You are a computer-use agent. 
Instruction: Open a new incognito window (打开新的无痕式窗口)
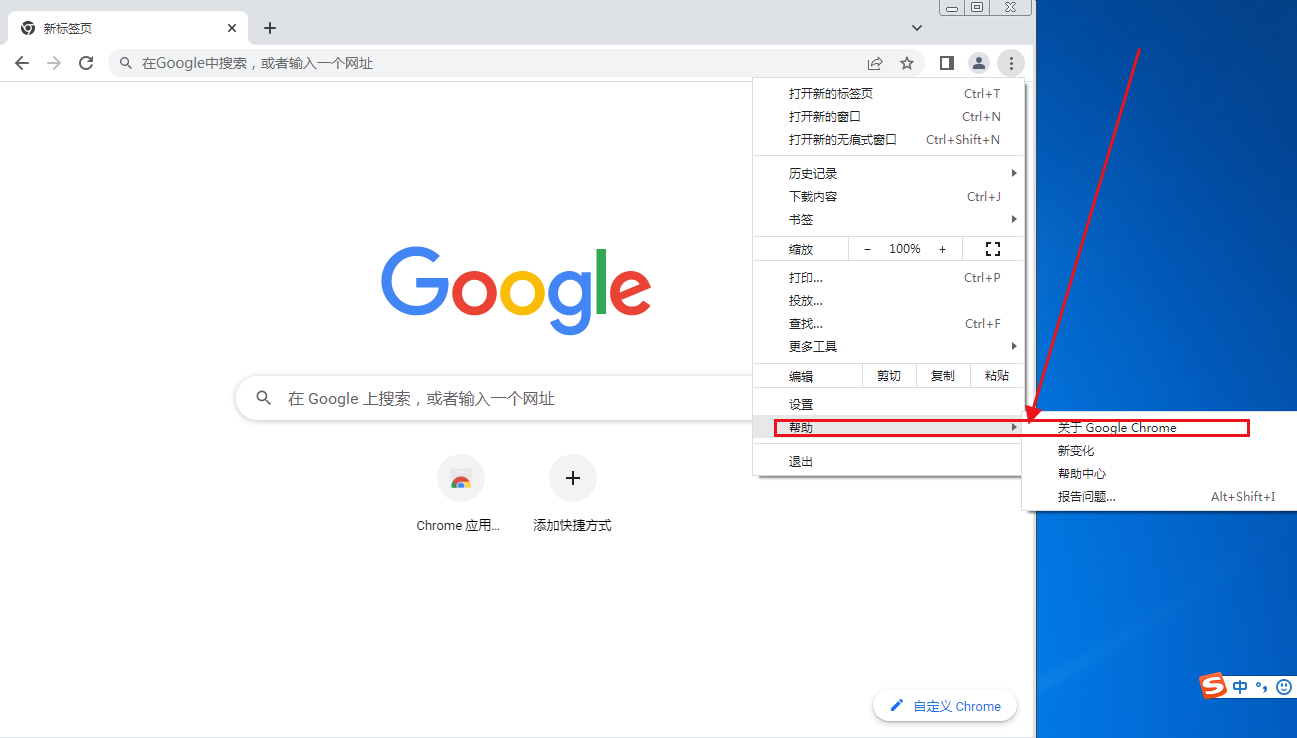pyautogui.click(x=889, y=139)
